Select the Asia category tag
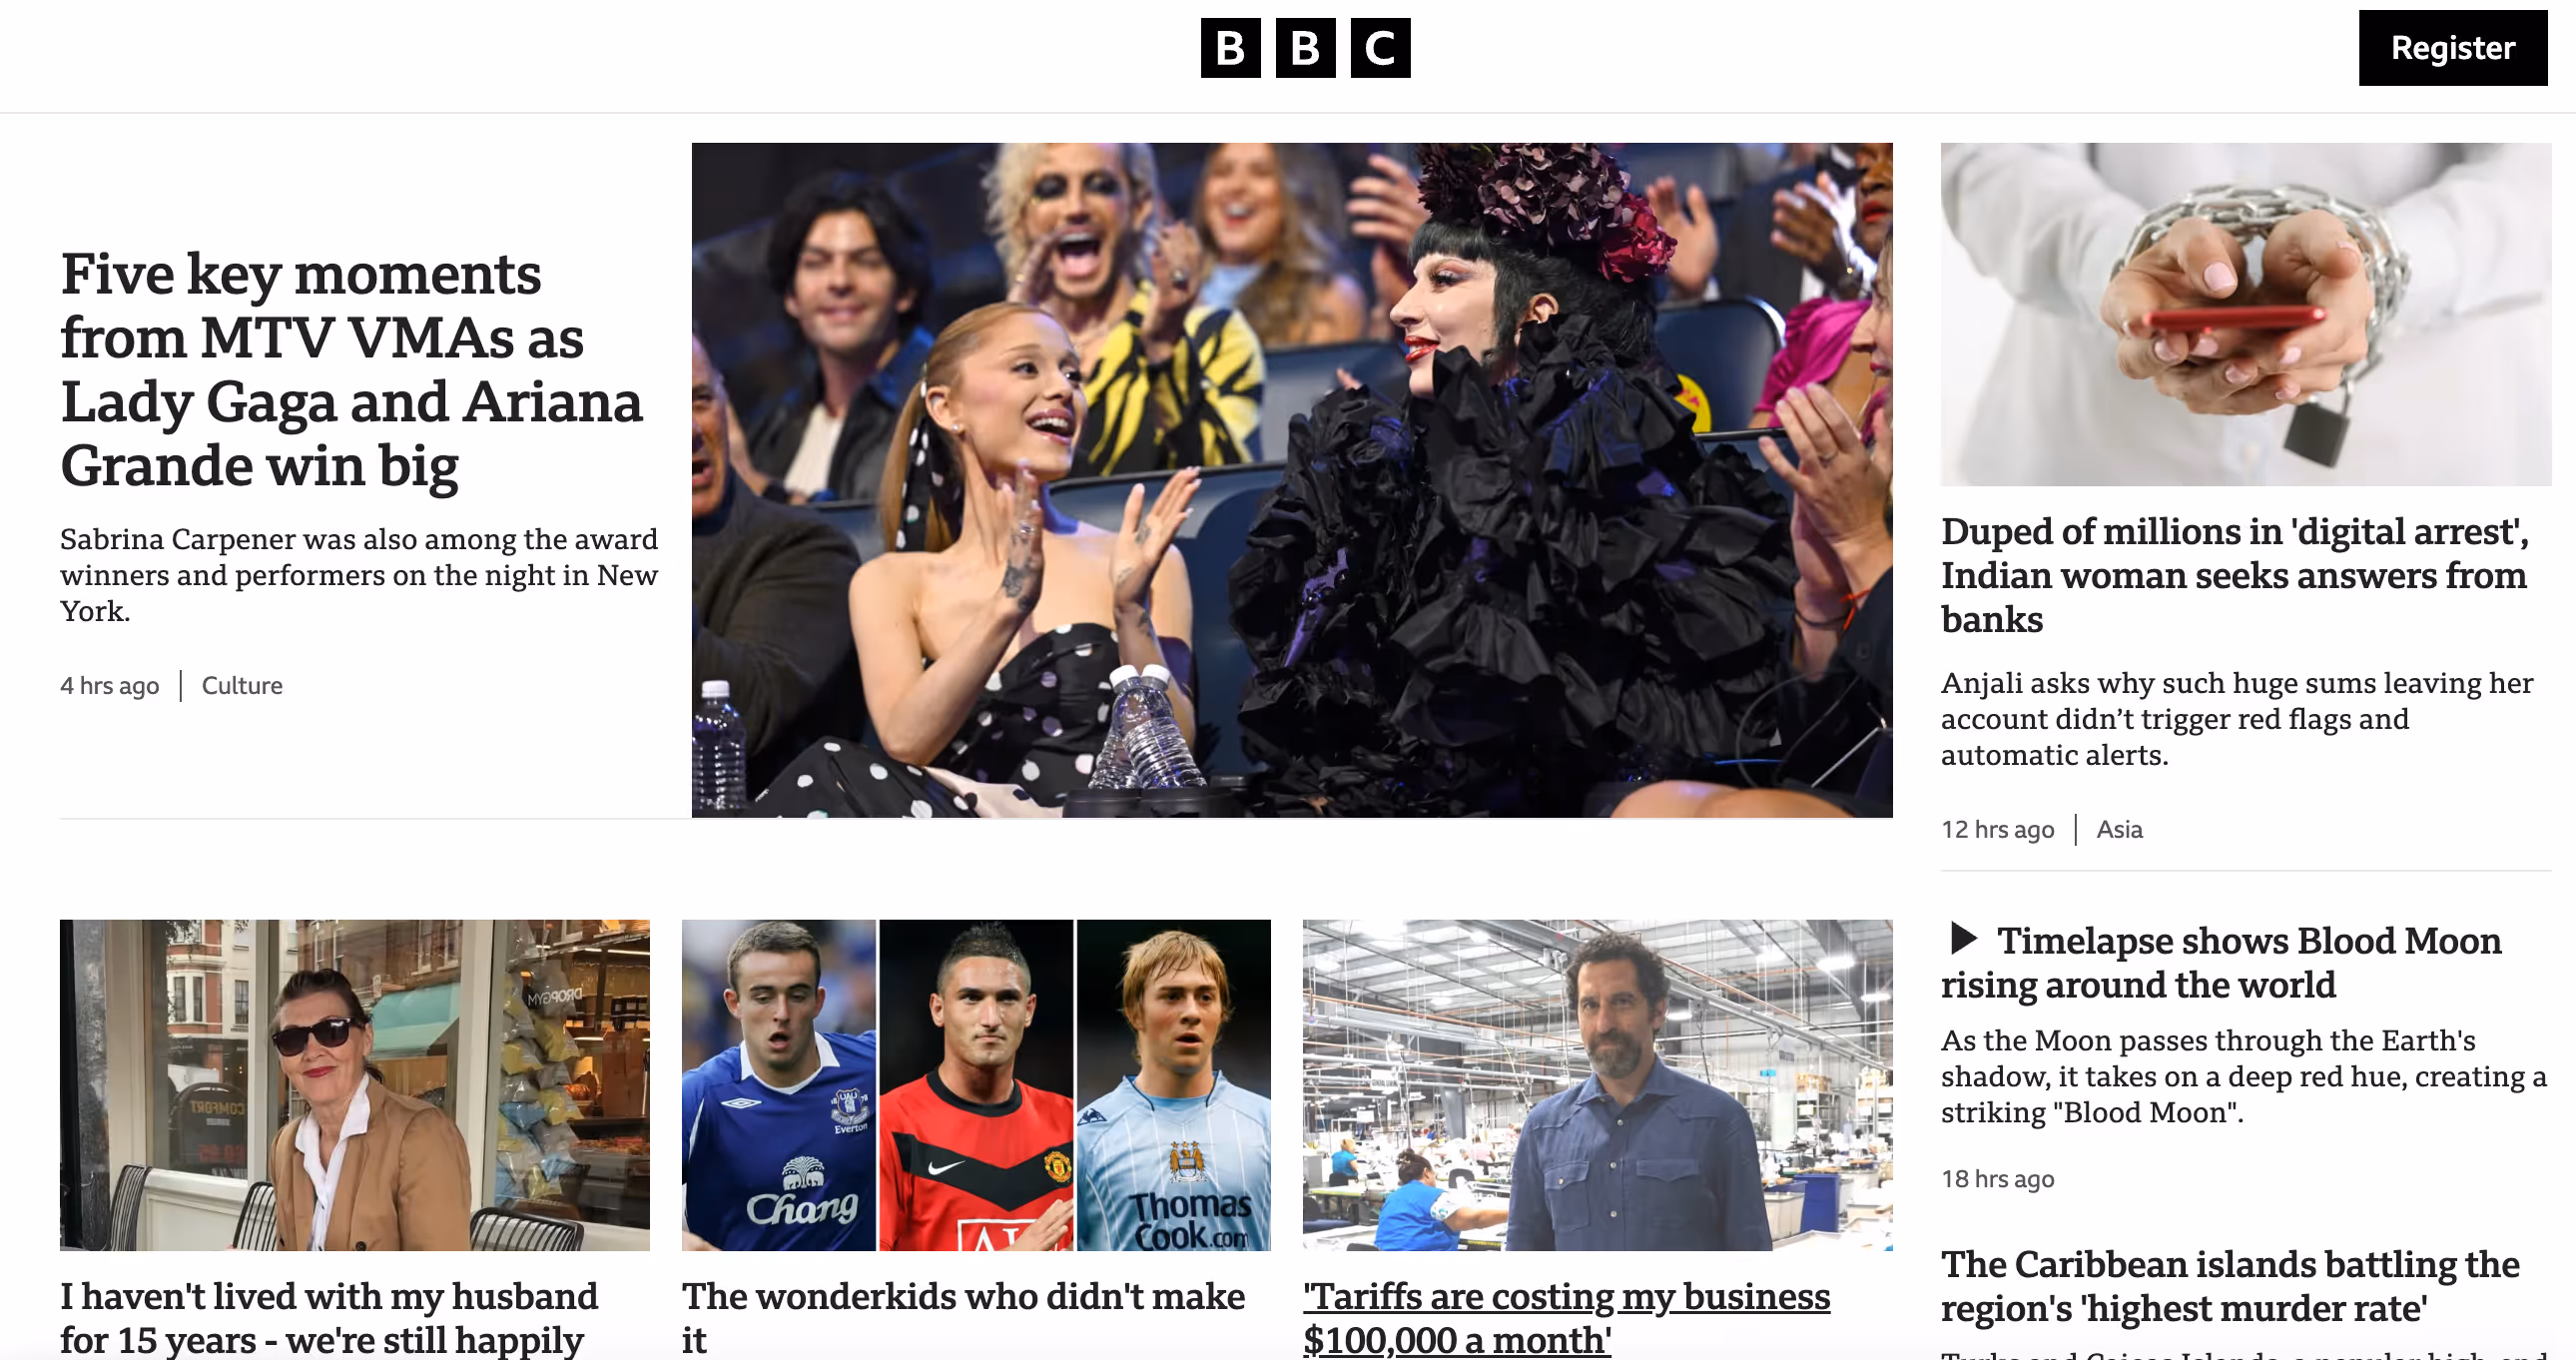Viewport: 2576px width, 1360px height. 2119,829
